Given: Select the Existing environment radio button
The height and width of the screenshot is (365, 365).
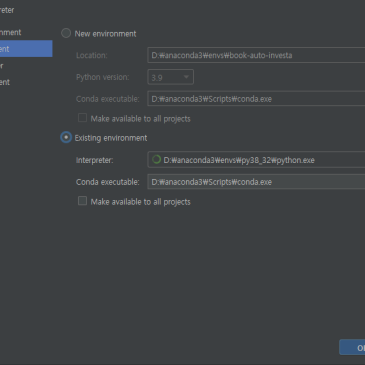Looking at the screenshot, I should point(66,137).
